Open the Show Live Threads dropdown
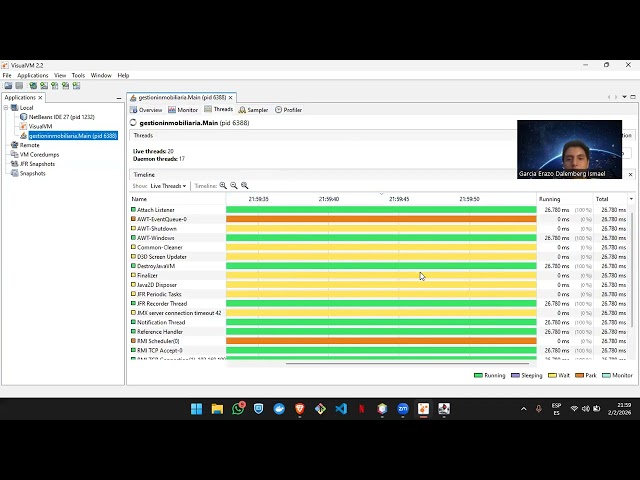The image size is (640, 480). 168,186
